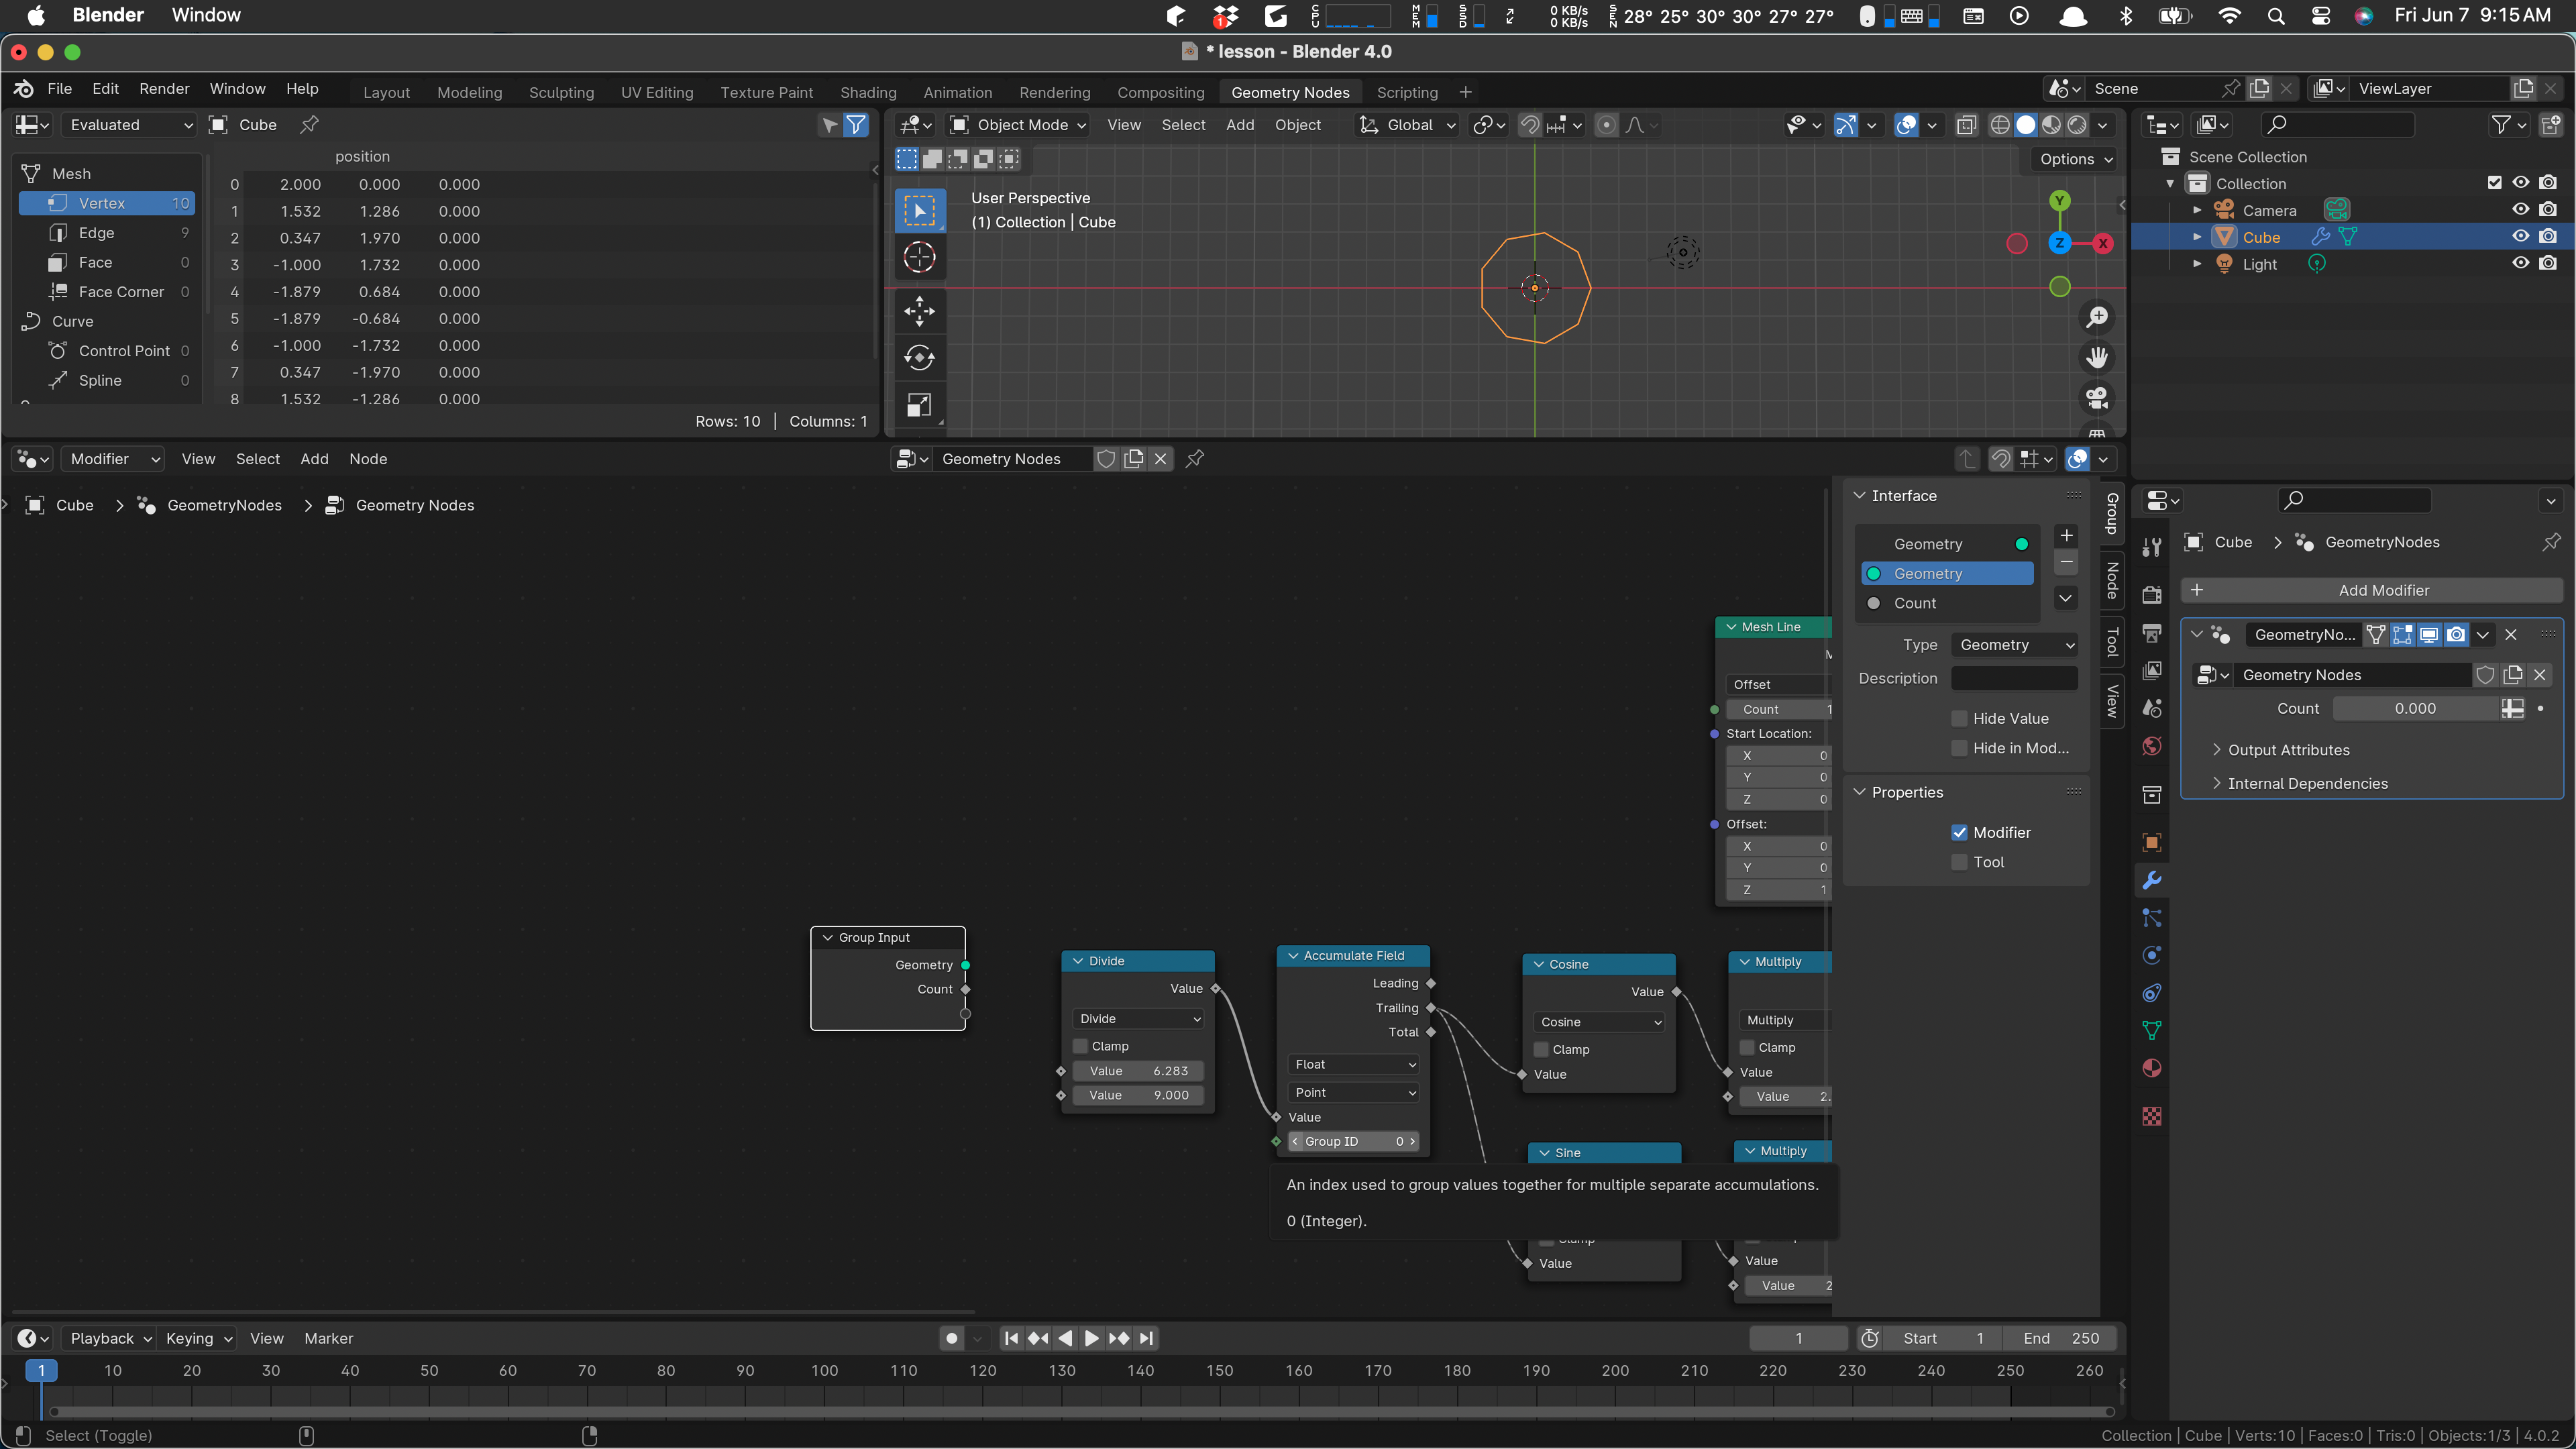The width and height of the screenshot is (2576, 1449).
Task: Select the Rotate tool in viewport toolbar
Action: pyautogui.click(x=919, y=357)
